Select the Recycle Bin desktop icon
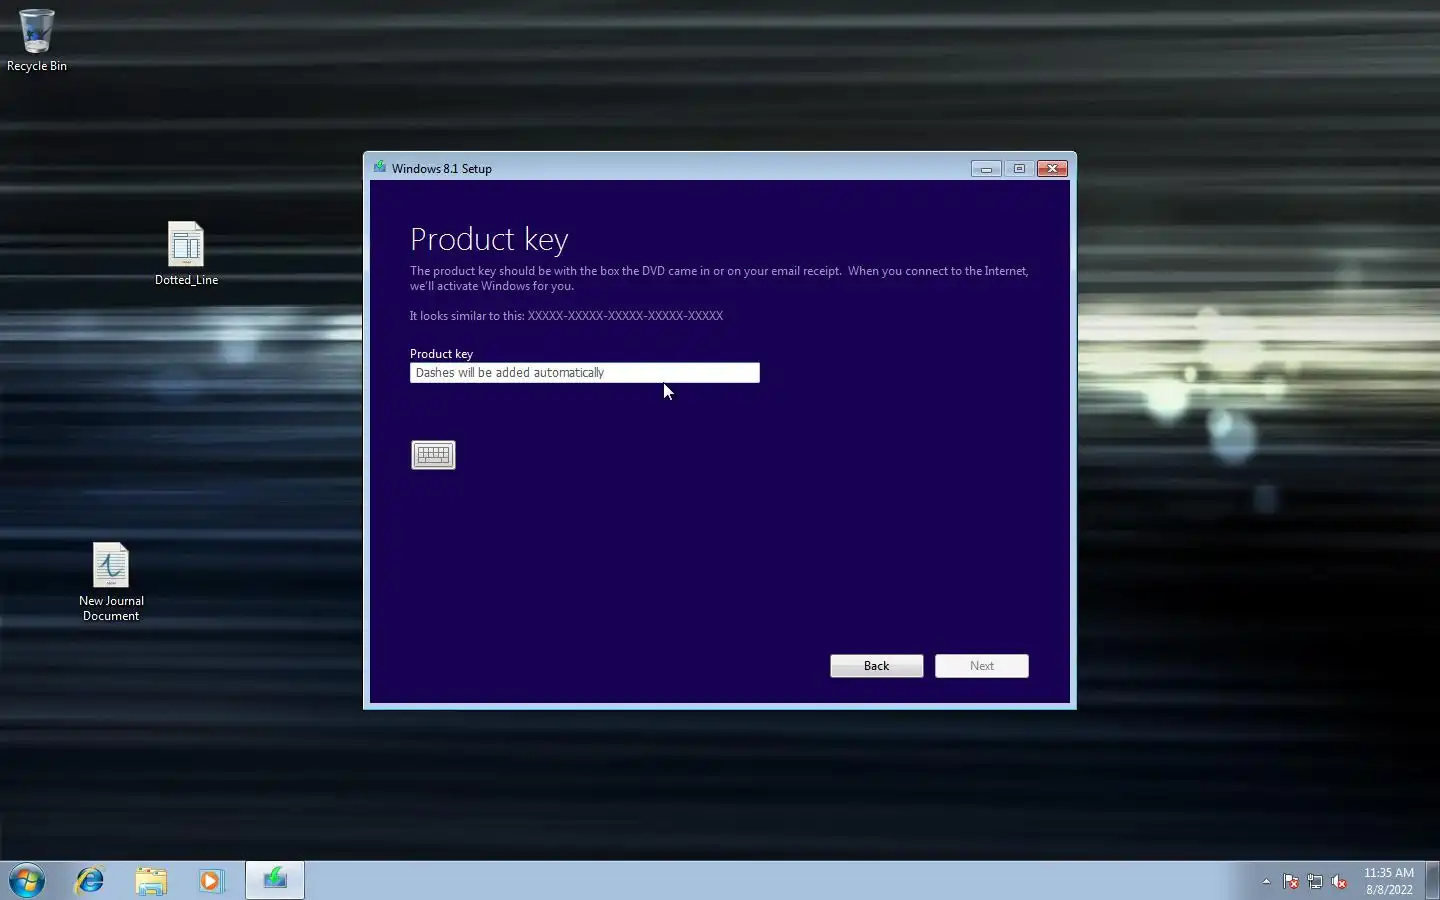 (x=37, y=41)
